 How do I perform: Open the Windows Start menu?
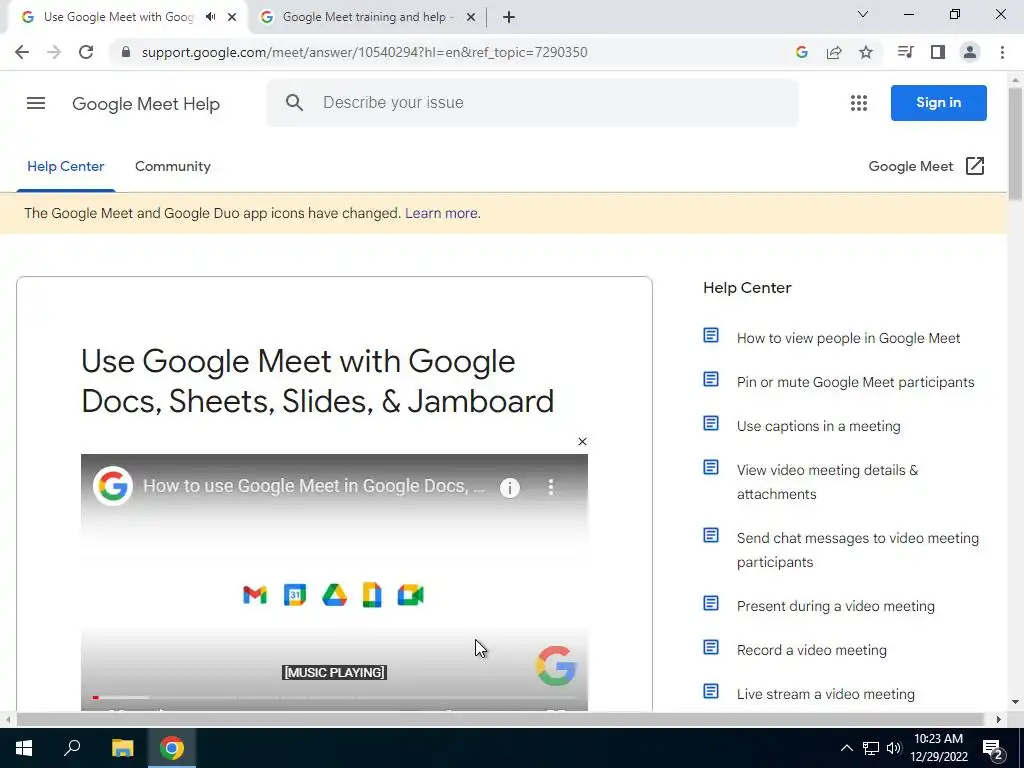point(24,748)
